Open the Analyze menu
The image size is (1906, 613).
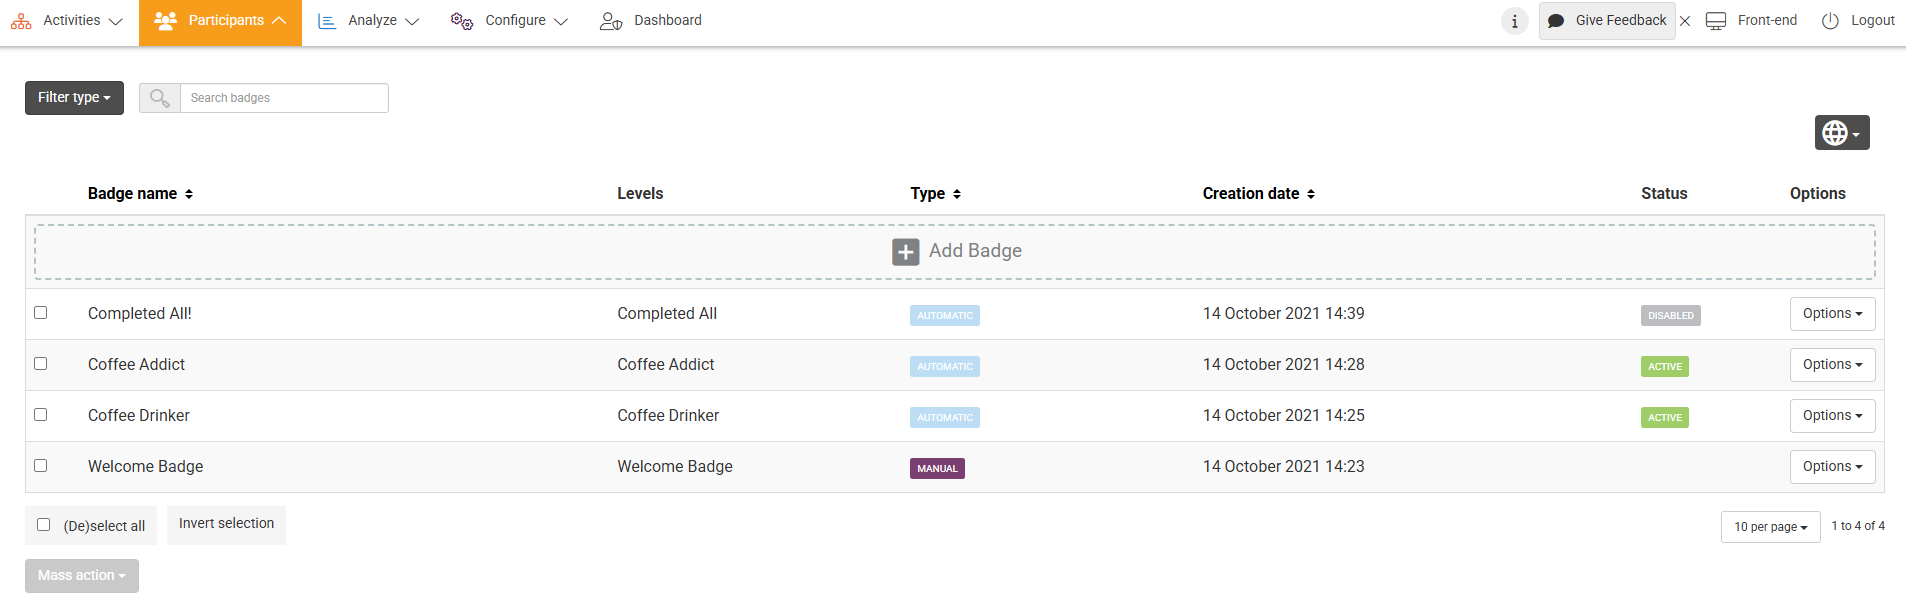click(368, 21)
